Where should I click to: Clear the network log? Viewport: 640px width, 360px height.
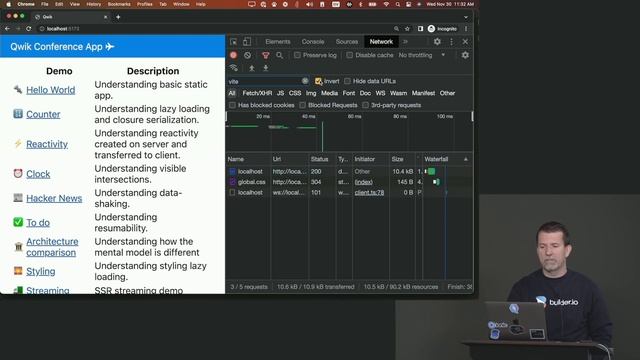tap(247, 55)
